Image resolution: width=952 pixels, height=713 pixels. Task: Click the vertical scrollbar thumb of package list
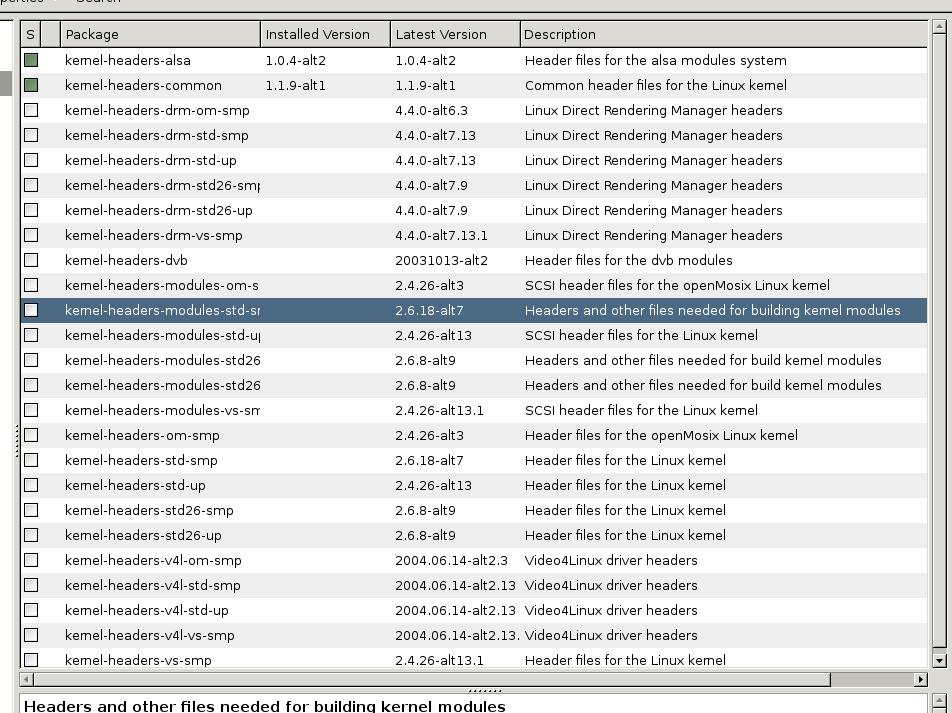pyautogui.click(x=939, y=341)
